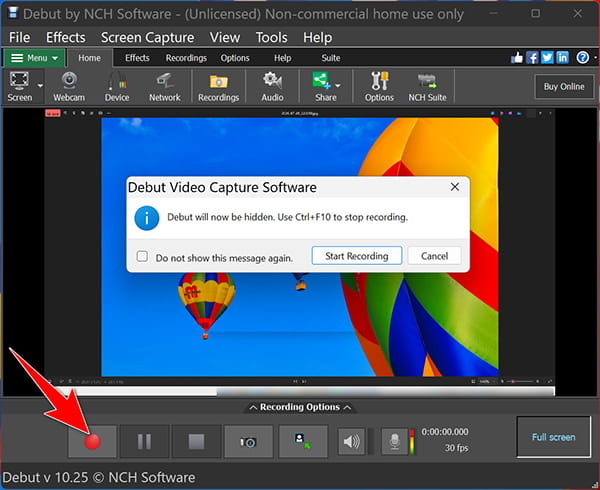Open the Audio settings toolbar icon
This screenshot has height=490, width=600.
(272, 86)
